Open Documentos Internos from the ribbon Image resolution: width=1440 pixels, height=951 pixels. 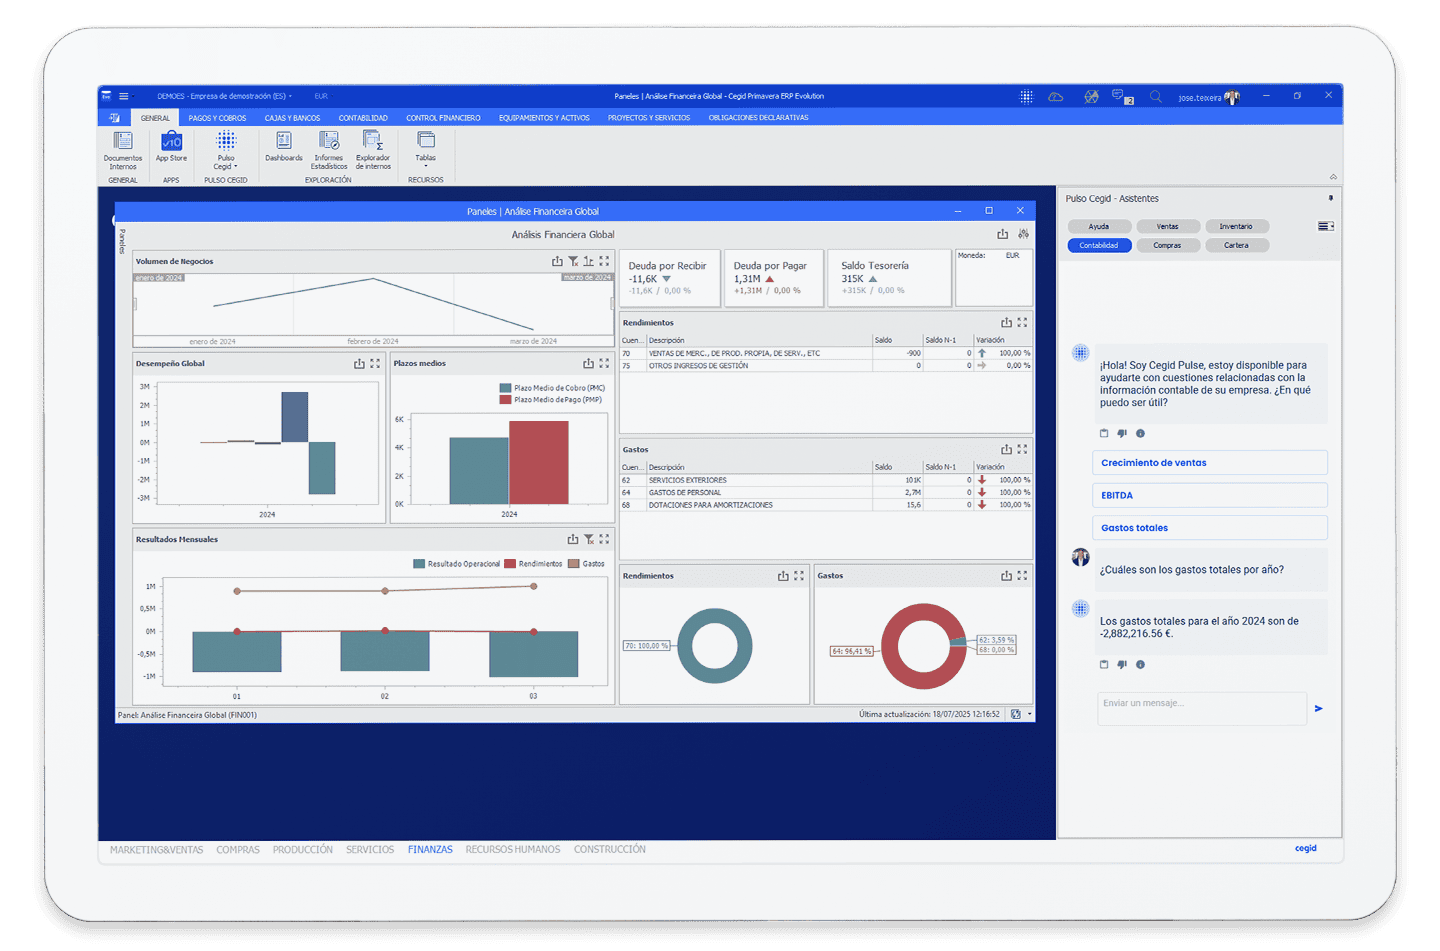tap(123, 149)
